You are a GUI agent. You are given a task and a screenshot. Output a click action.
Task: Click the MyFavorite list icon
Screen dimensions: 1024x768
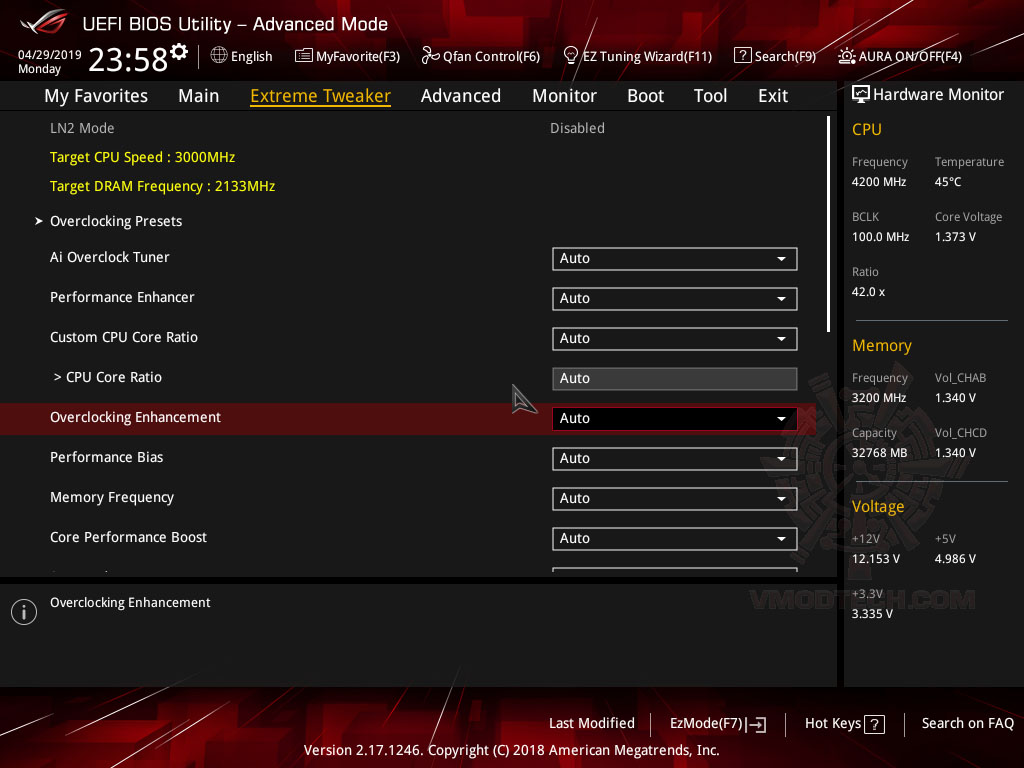coord(303,56)
